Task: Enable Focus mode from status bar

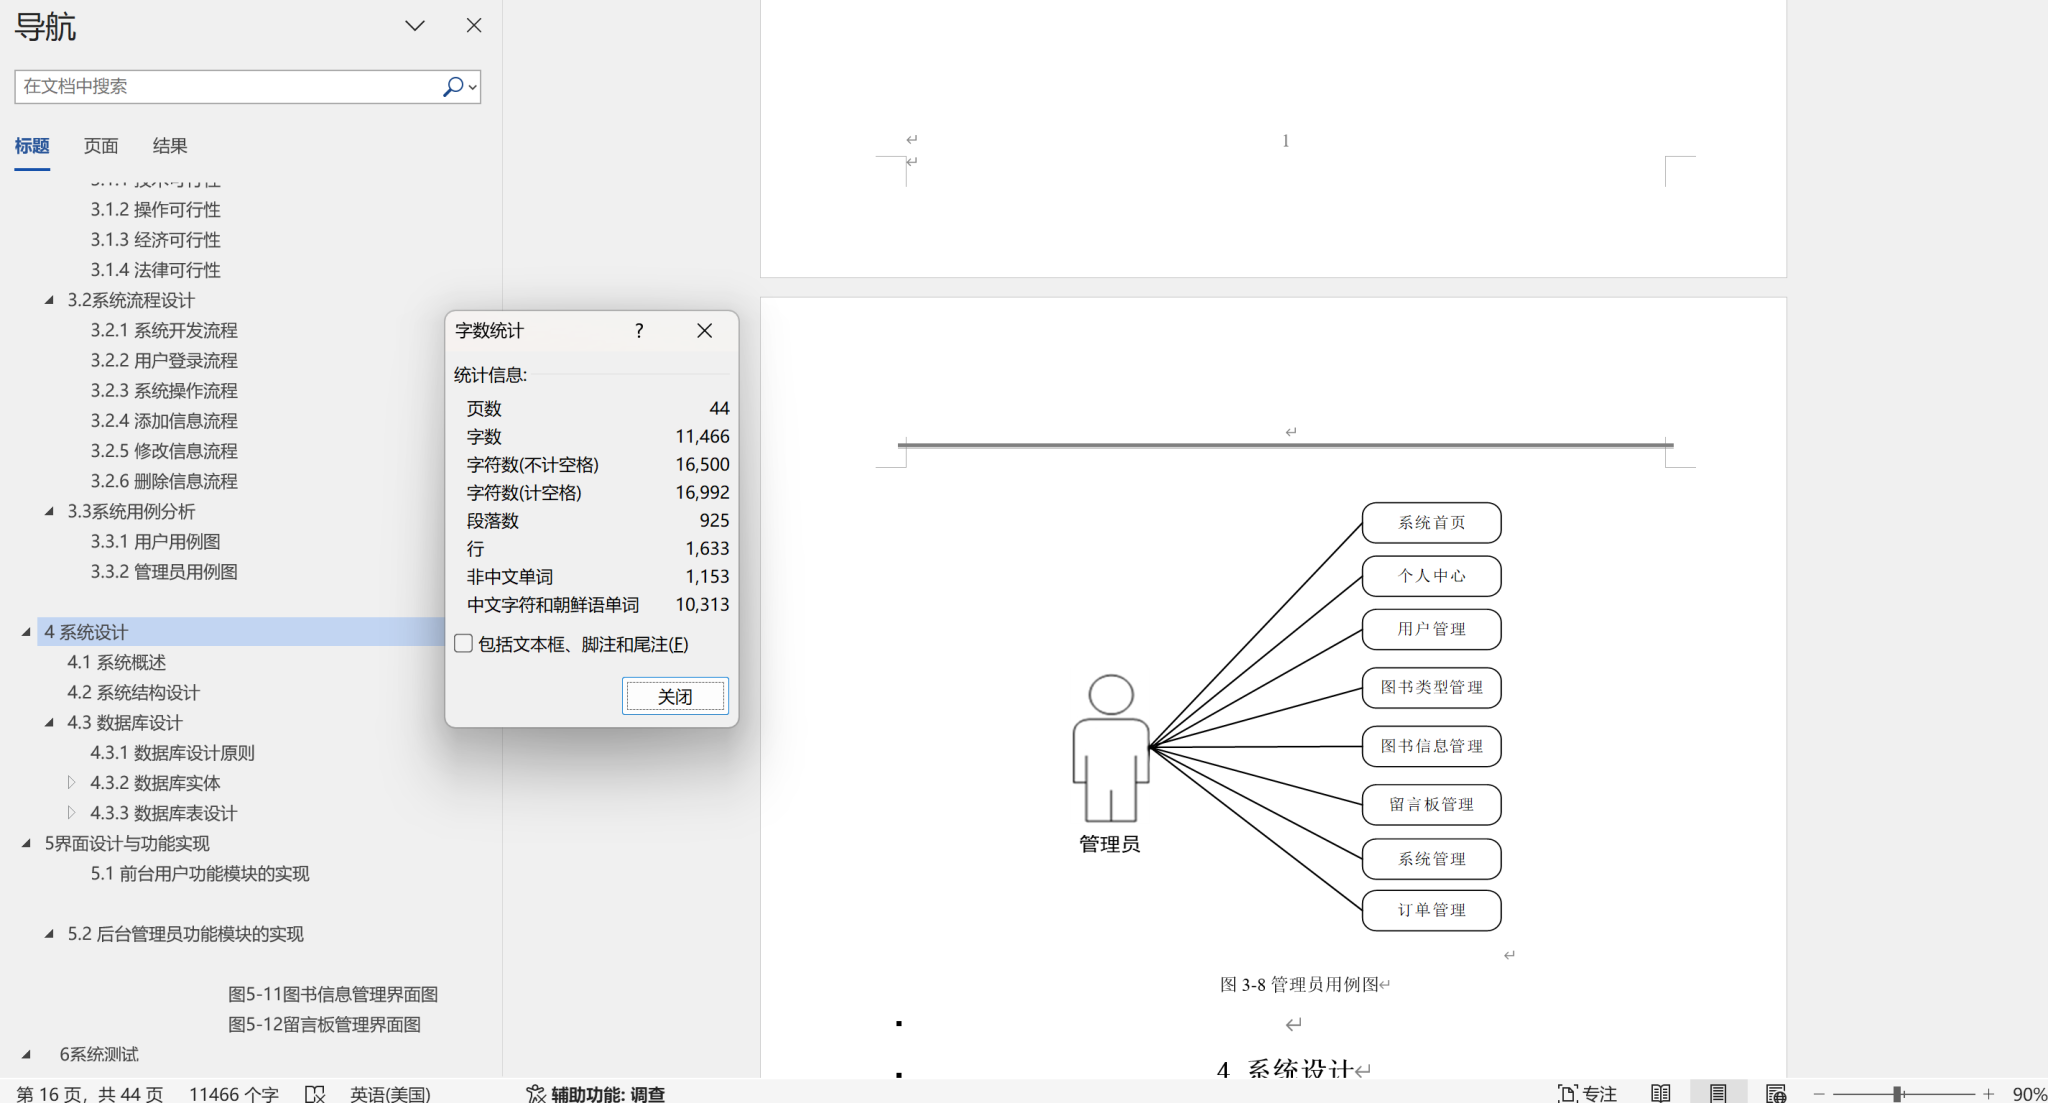Action: click(x=1587, y=1093)
